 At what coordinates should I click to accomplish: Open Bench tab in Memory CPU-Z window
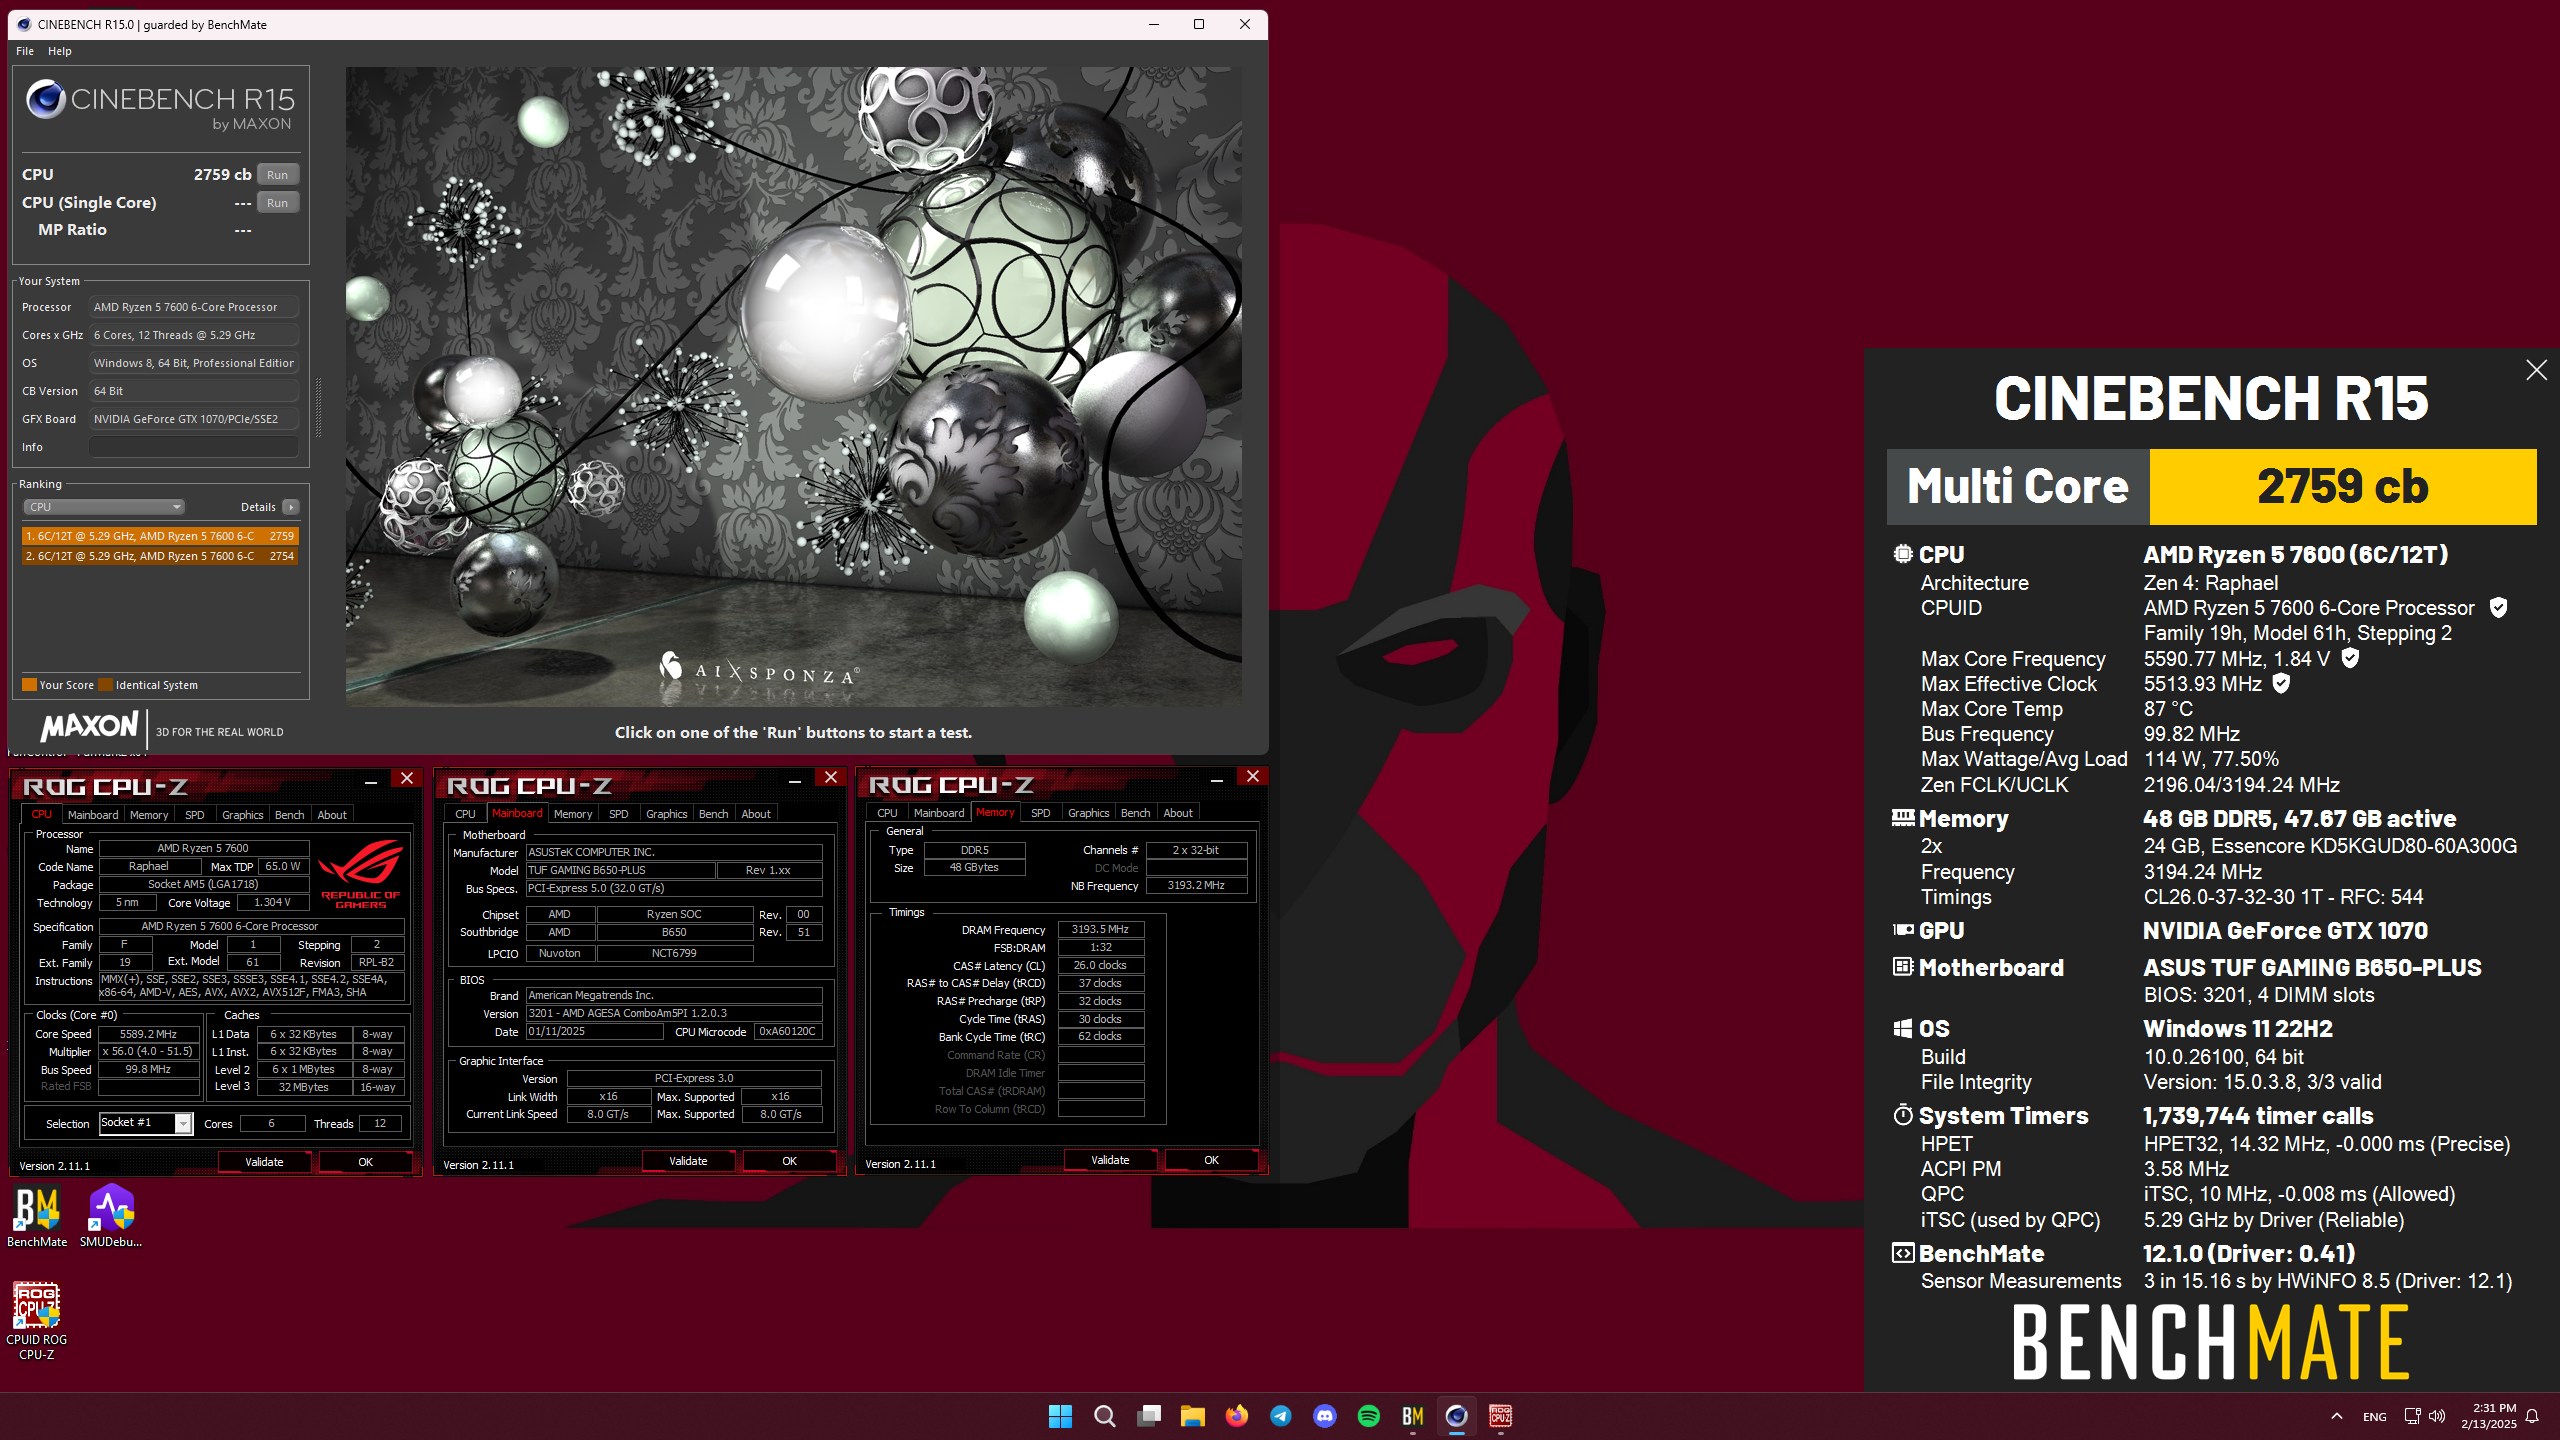pyautogui.click(x=1135, y=813)
